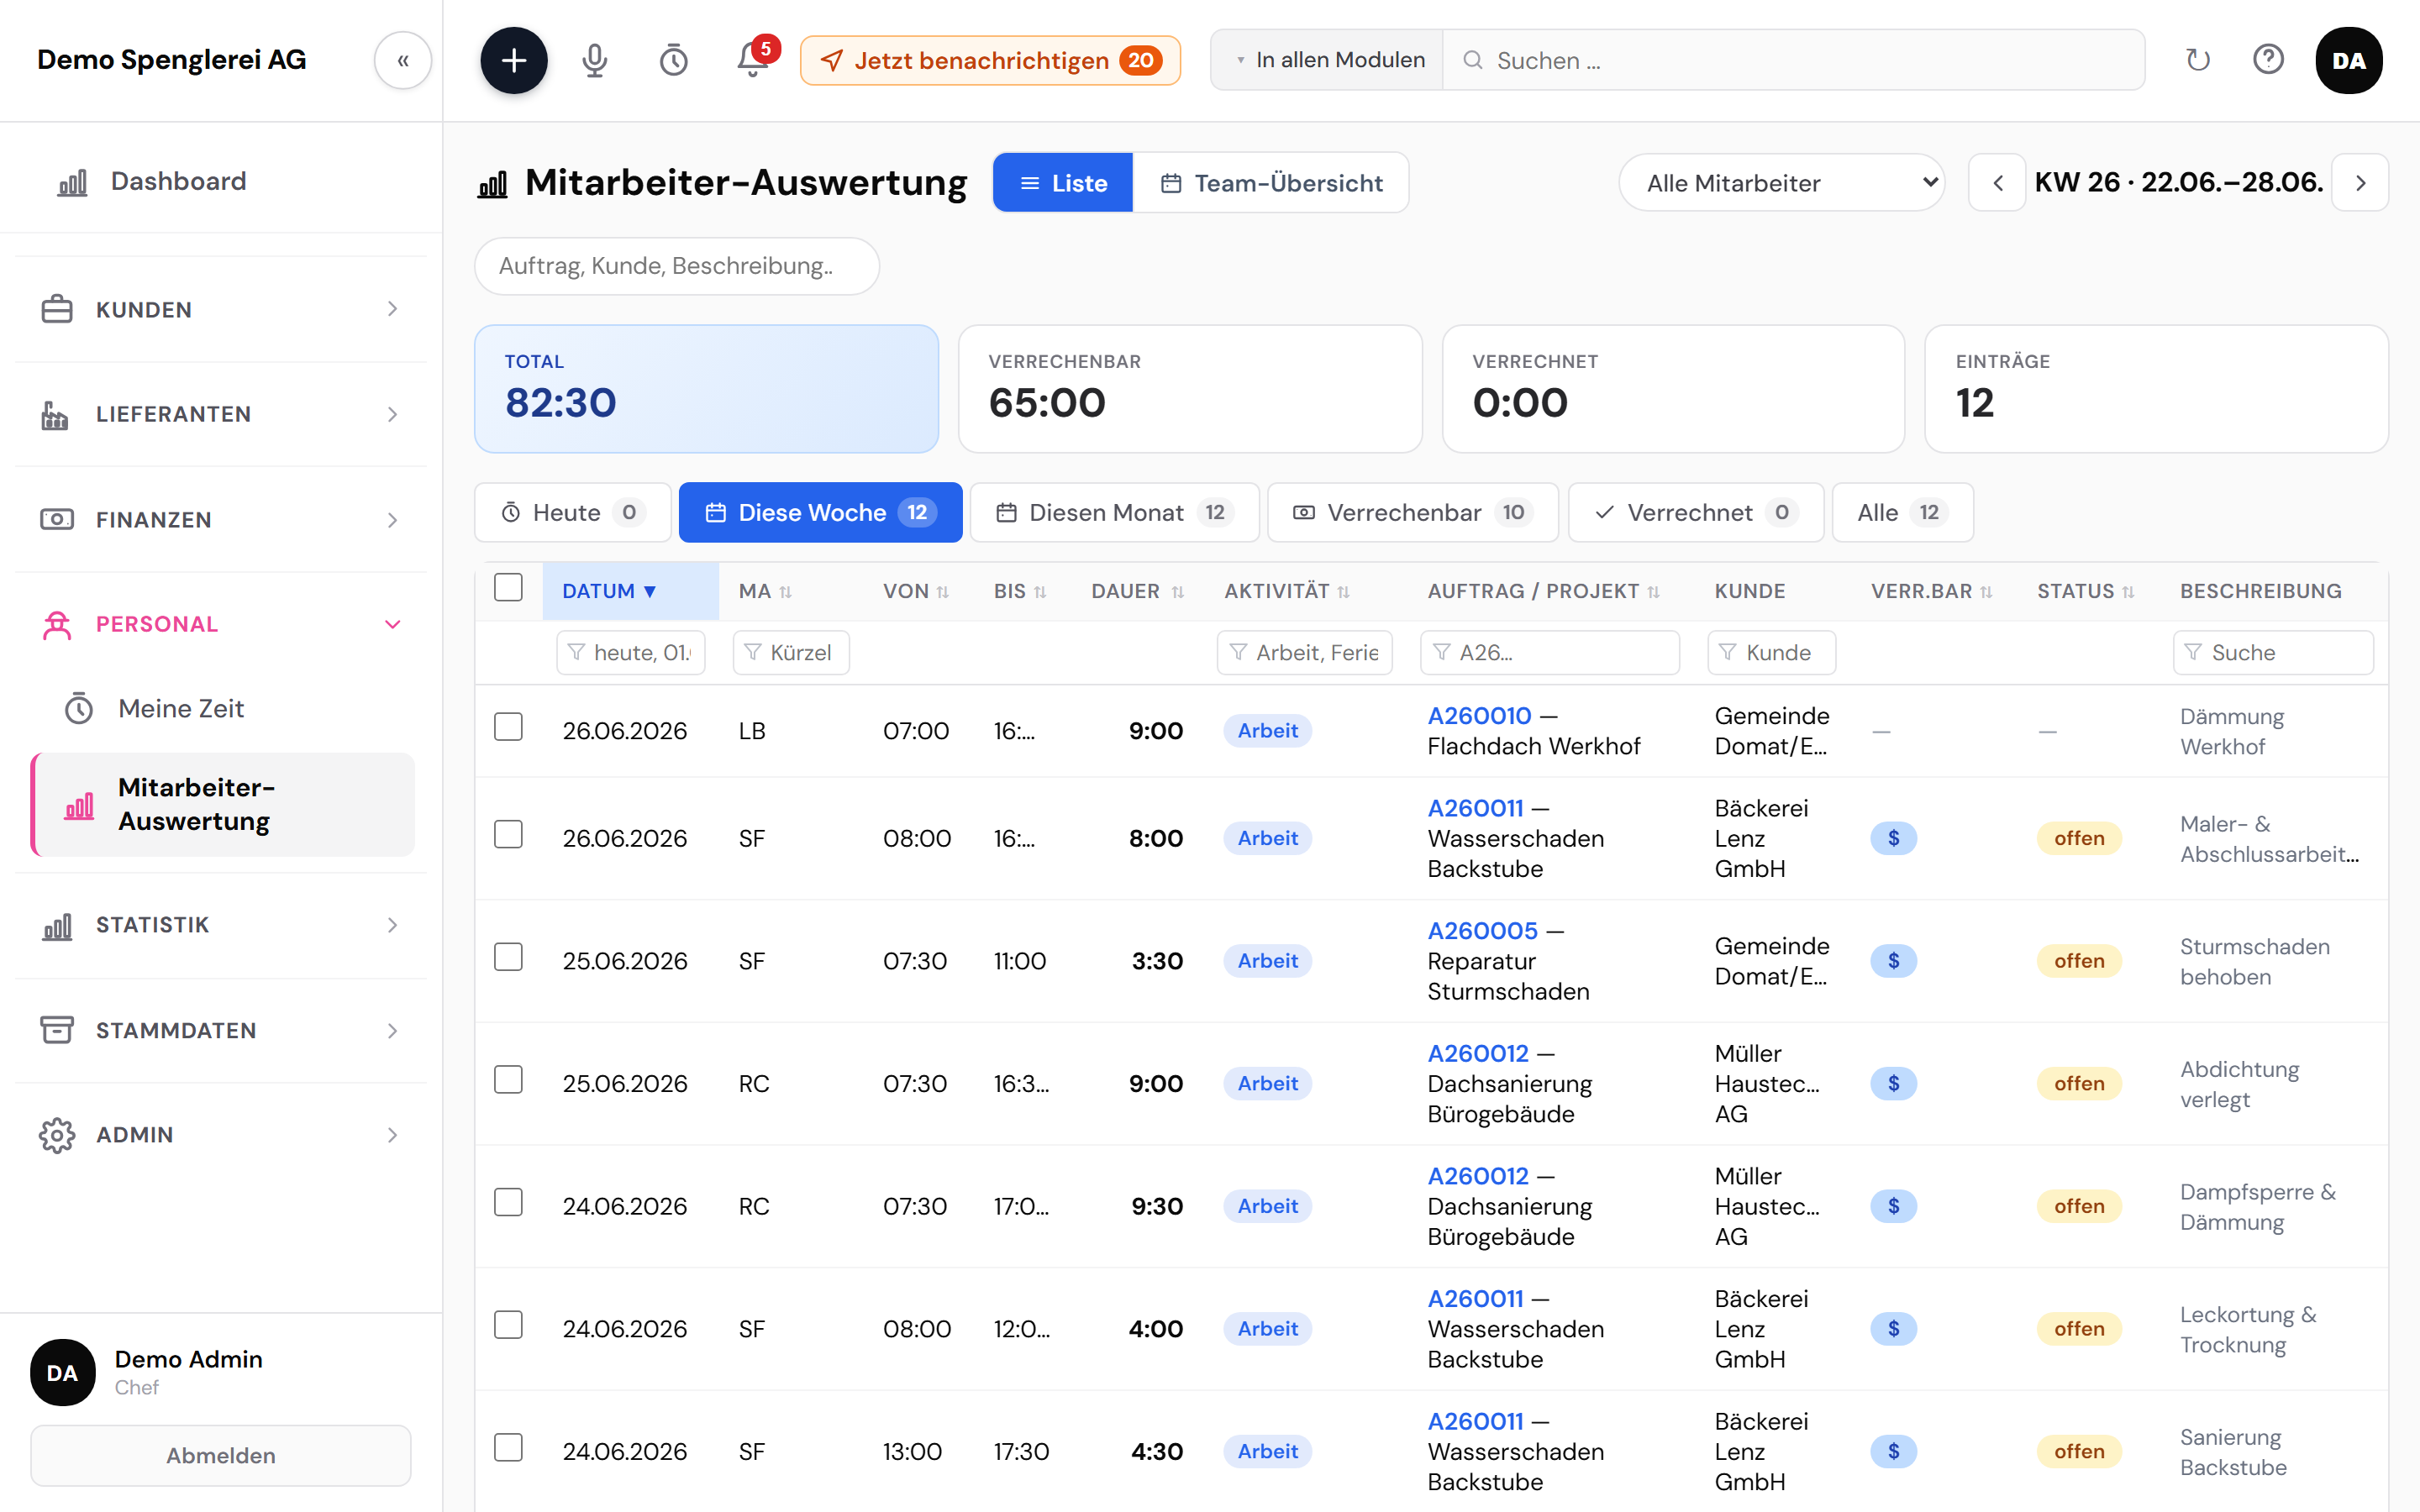The width and height of the screenshot is (2420, 1512).
Task: Click the Meine Zeit clock icon
Action: pos(79,709)
